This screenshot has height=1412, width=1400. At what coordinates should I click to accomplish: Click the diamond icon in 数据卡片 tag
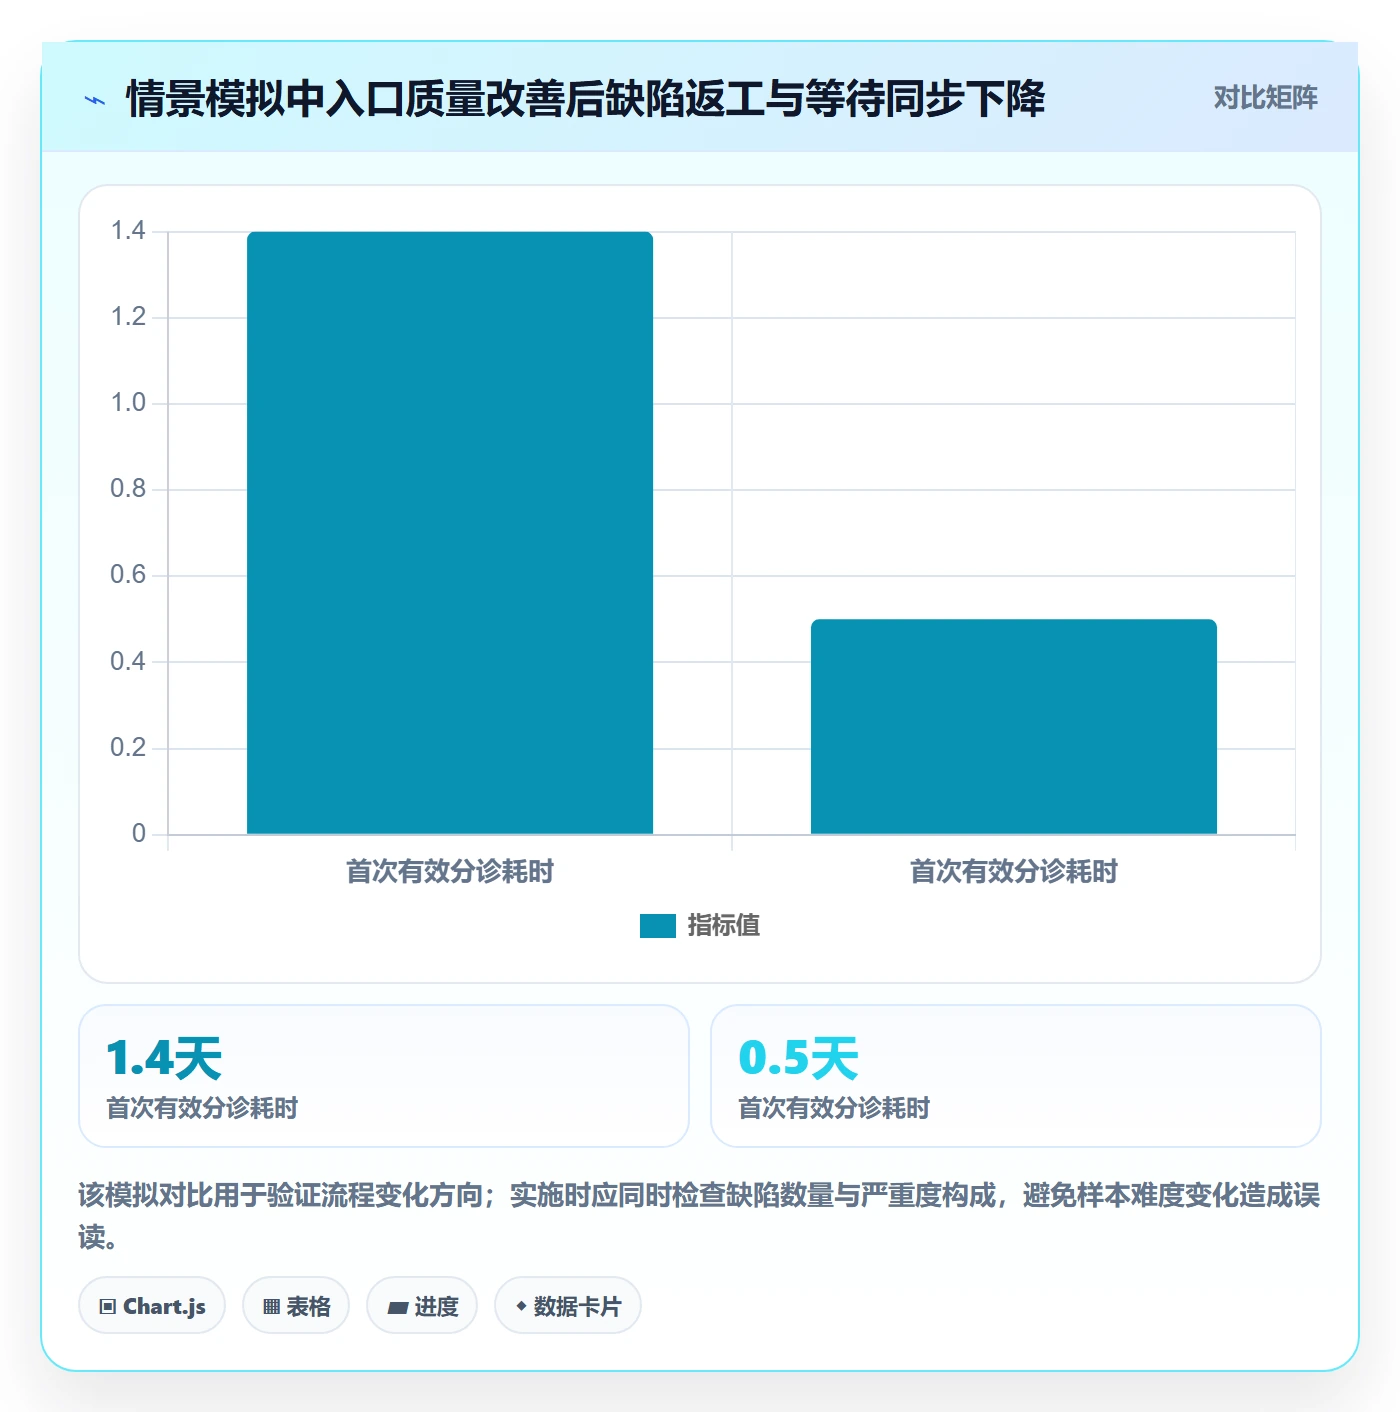pyautogui.click(x=521, y=1306)
